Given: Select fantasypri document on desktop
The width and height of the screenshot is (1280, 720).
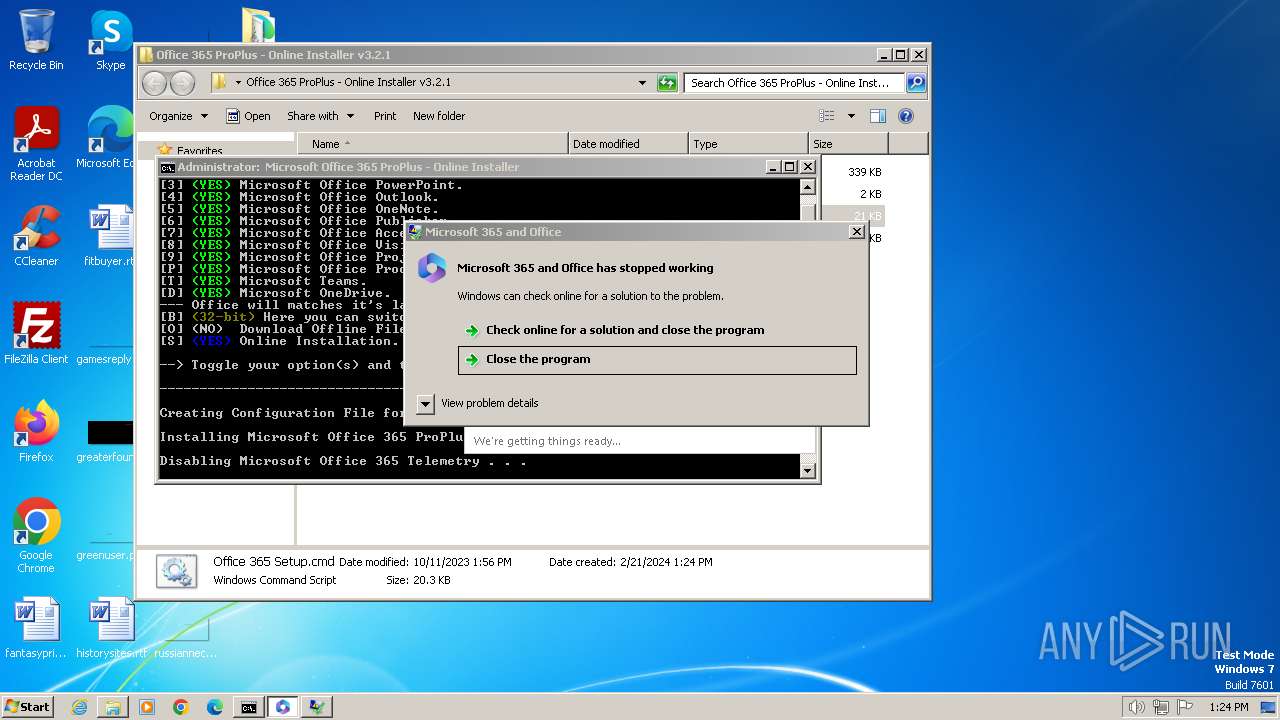Looking at the screenshot, I should pos(36,628).
